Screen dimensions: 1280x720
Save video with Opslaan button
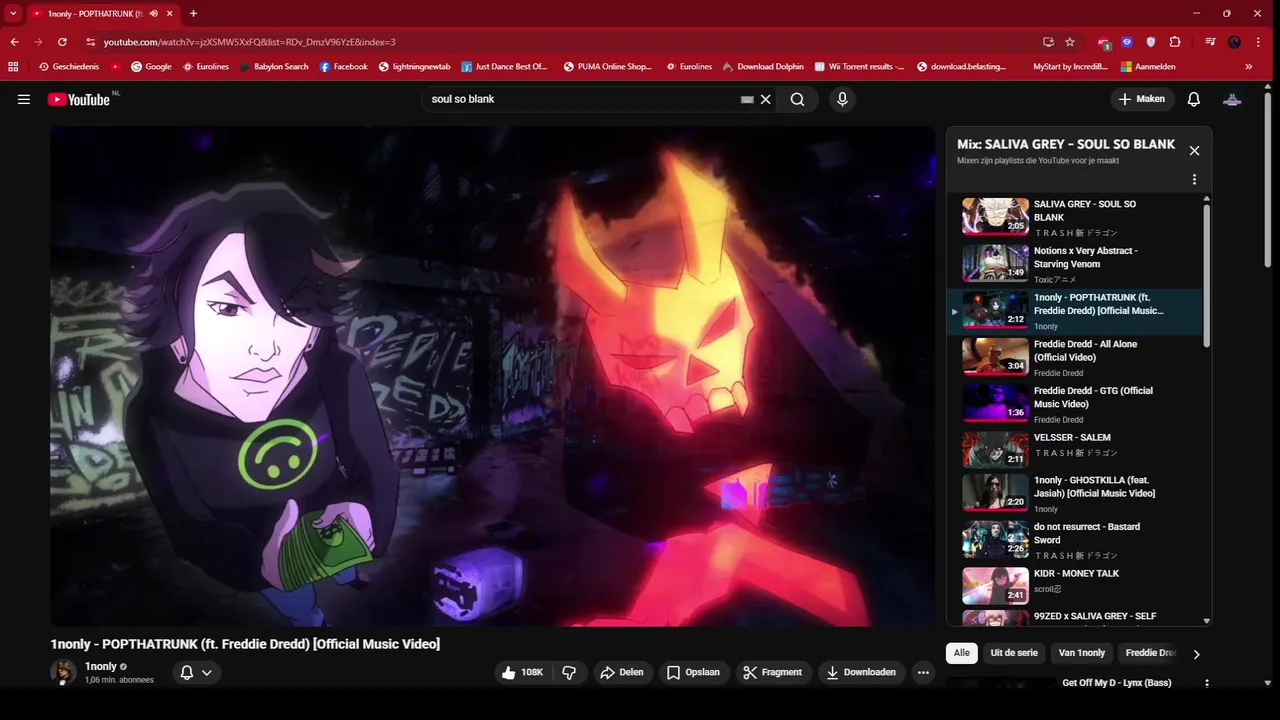pyautogui.click(x=693, y=672)
